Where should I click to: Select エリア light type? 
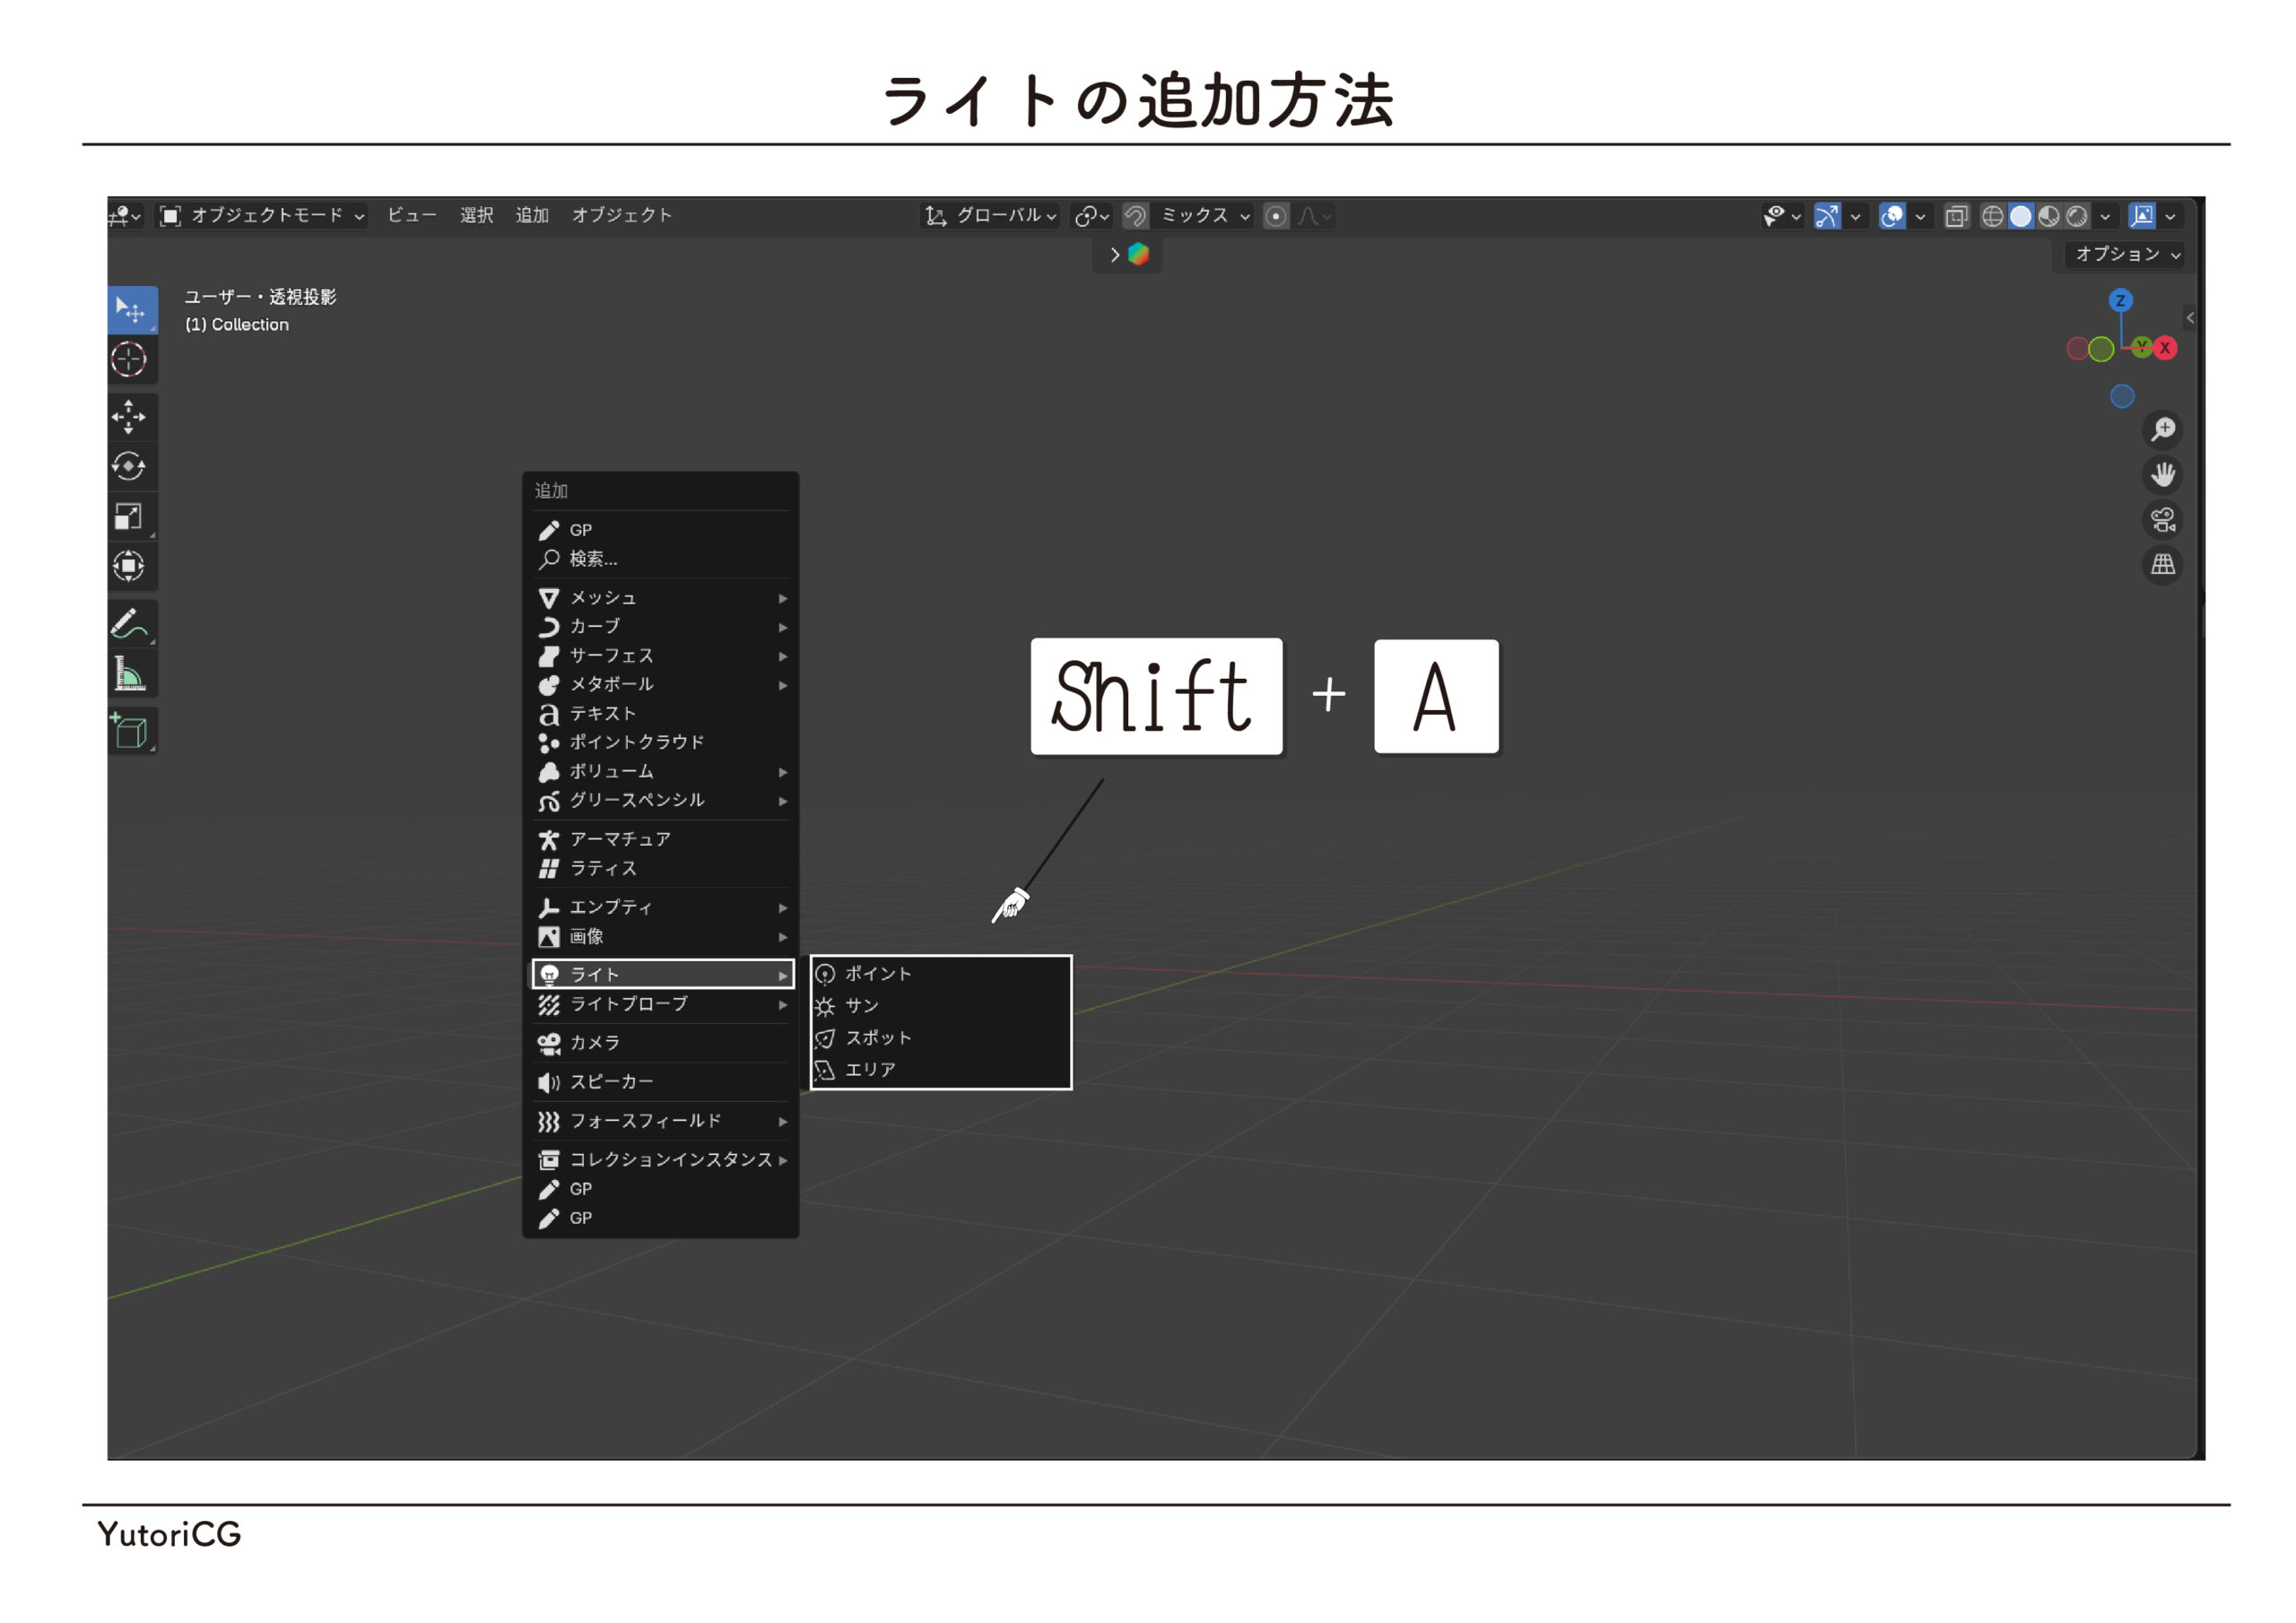[870, 1070]
